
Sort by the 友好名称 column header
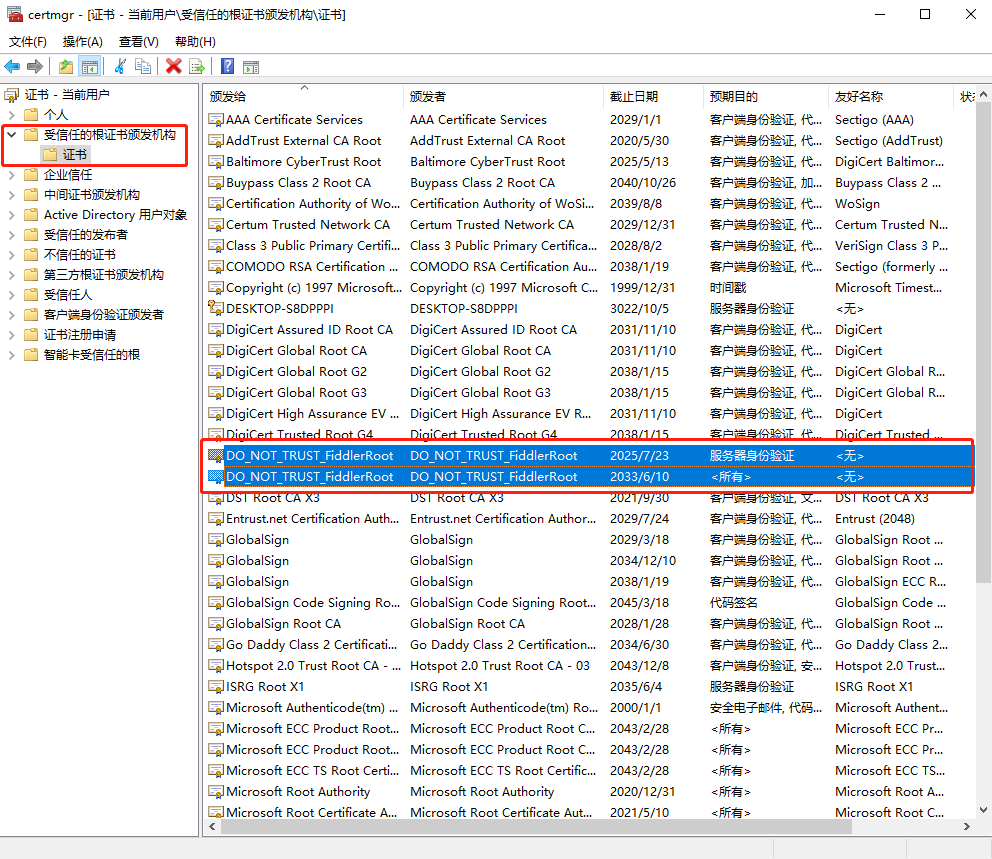[x=891, y=96]
